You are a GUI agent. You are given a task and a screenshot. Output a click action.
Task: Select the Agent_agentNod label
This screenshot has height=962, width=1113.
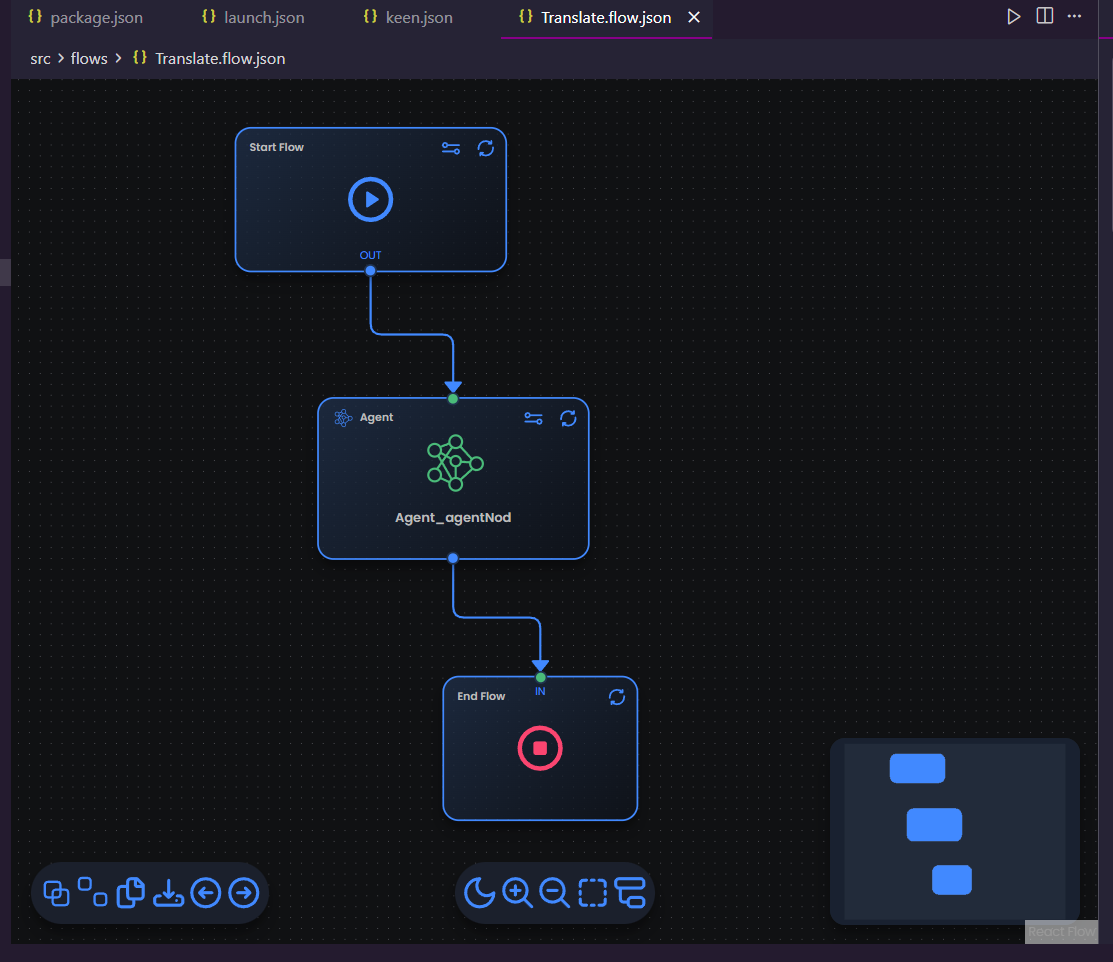click(453, 518)
